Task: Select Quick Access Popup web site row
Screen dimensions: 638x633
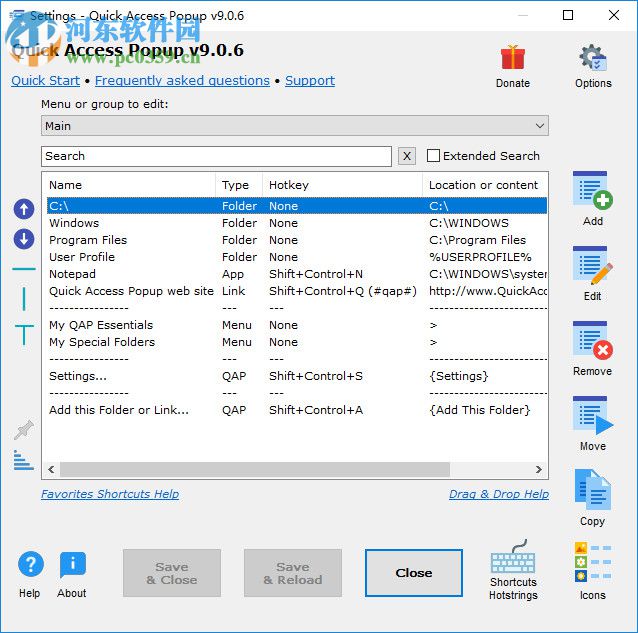Action: tap(297, 291)
